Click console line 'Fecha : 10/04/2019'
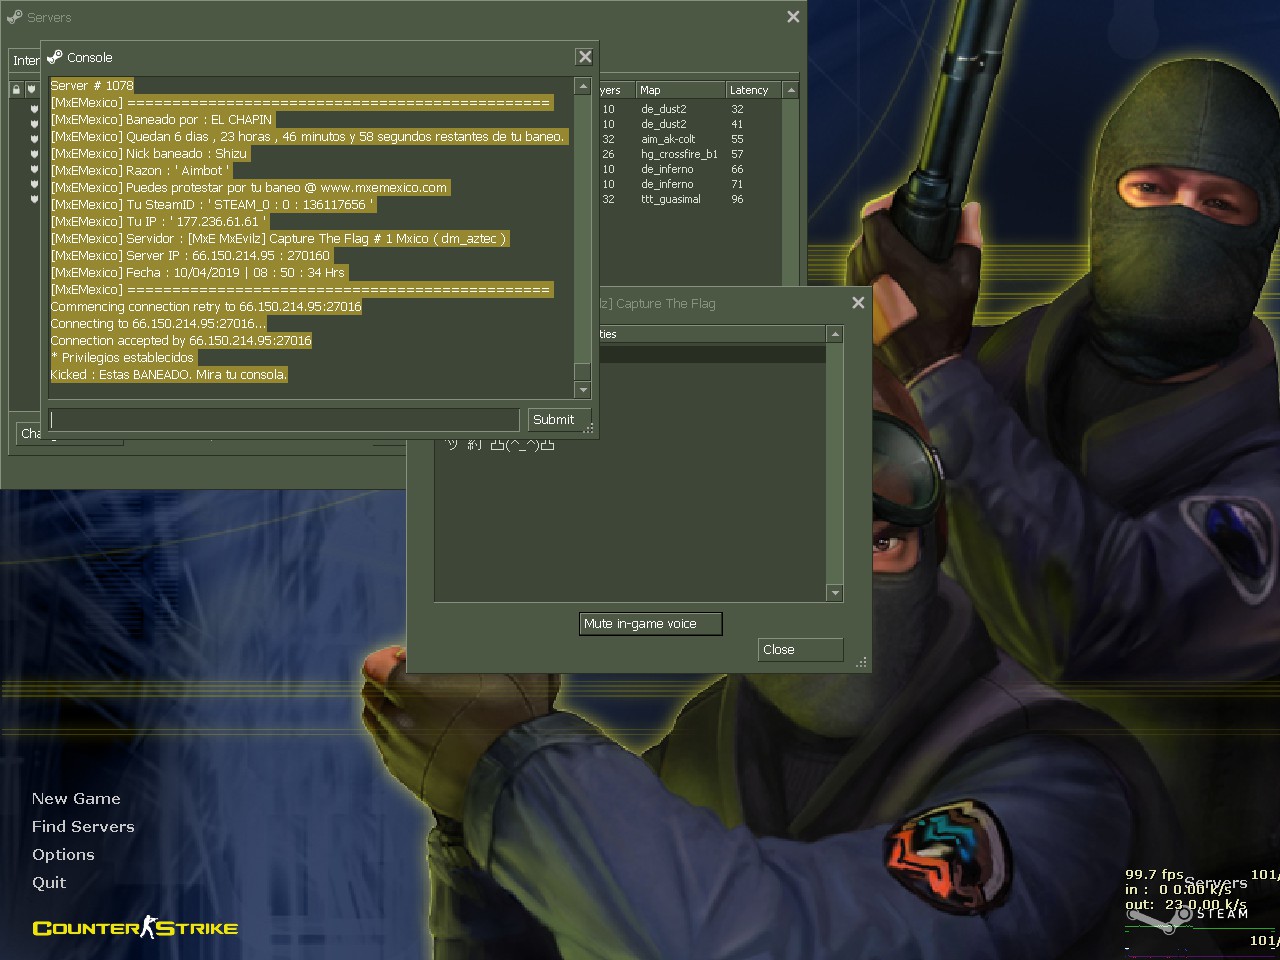1280x960 pixels. coord(198,273)
